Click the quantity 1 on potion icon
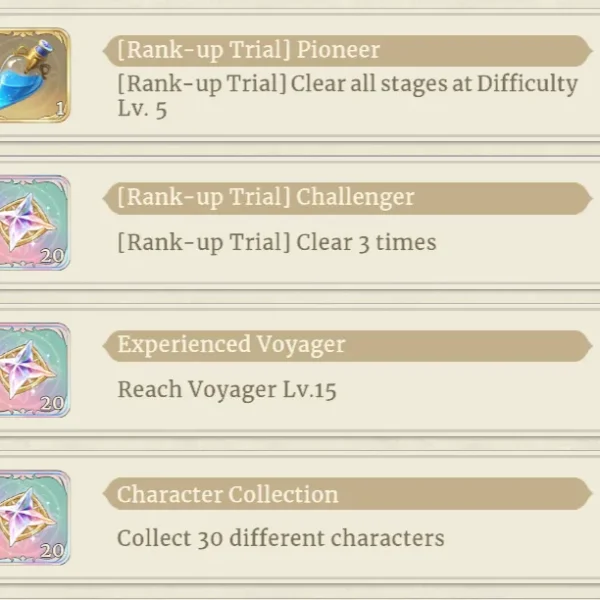This screenshot has width=600, height=600. [x=60, y=109]
